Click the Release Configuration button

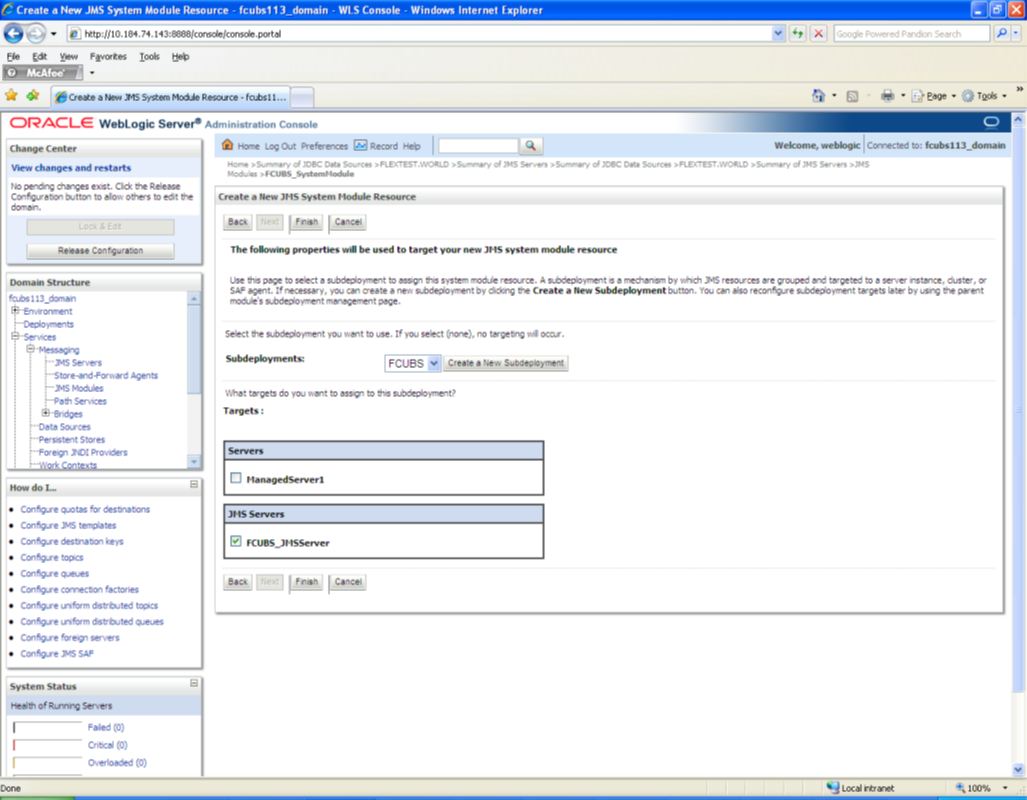click(x=100, y=250)
